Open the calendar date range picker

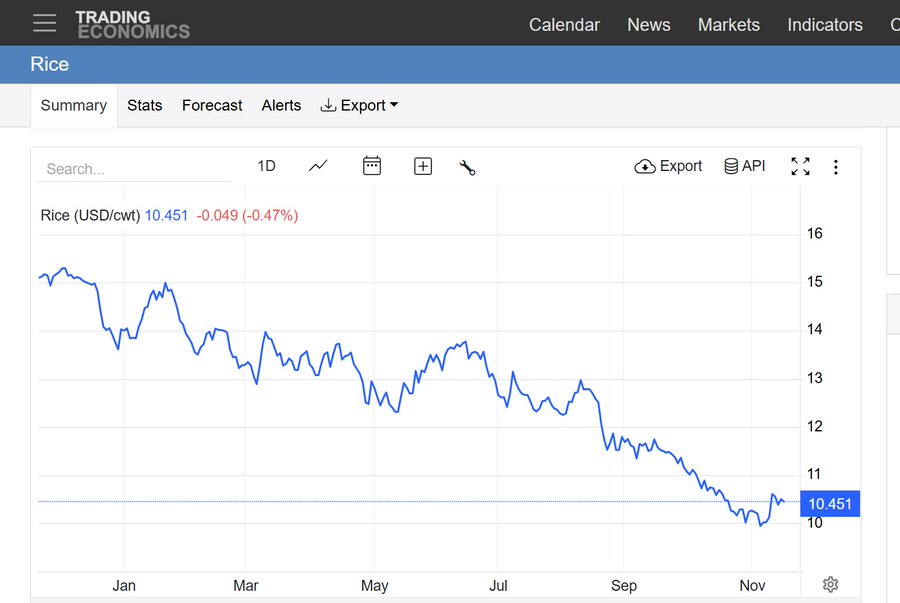click(x=372, y=166)
